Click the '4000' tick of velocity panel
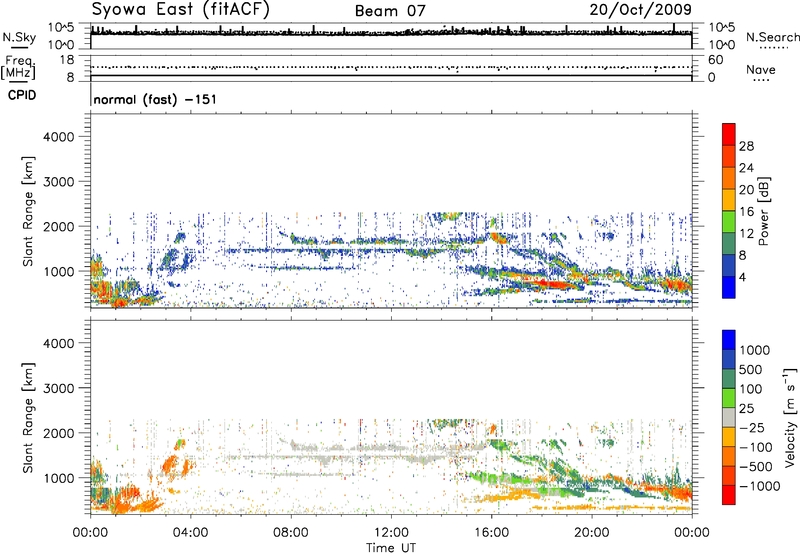The image size is (800, 554). pyautogui.click(x=59, y=343)
